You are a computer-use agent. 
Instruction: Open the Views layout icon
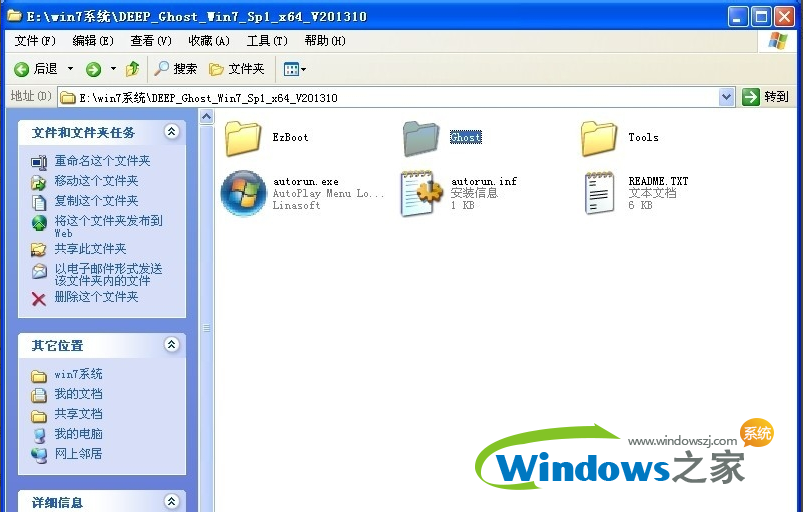pyautogui.click(x=291, y=69)
